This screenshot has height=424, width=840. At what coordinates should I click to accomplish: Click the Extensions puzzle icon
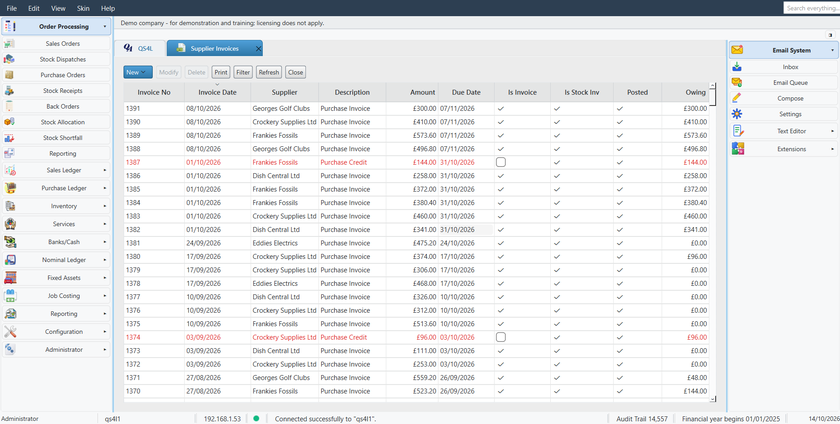[x=738, y=148]
